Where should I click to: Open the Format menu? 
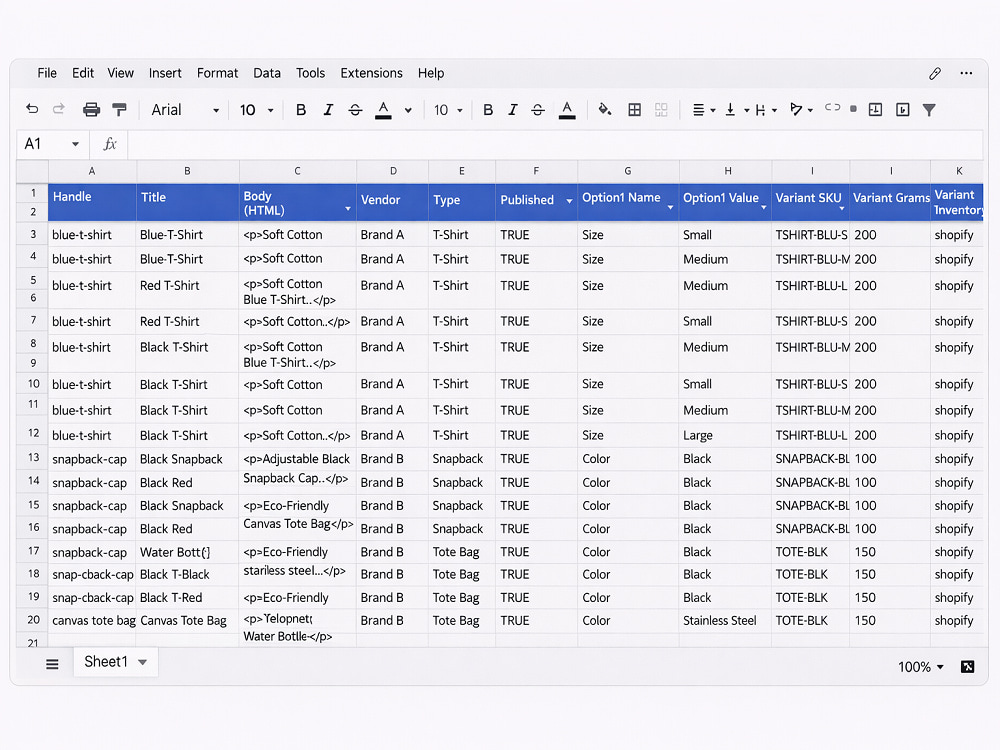tap(217, 73)
